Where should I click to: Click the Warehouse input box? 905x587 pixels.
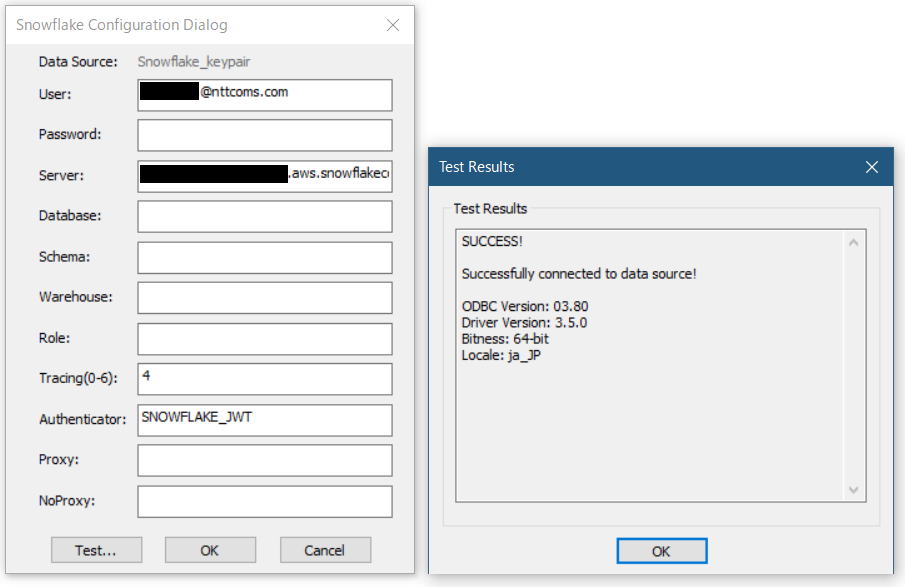pyautogui.click(x=265, y=298)
